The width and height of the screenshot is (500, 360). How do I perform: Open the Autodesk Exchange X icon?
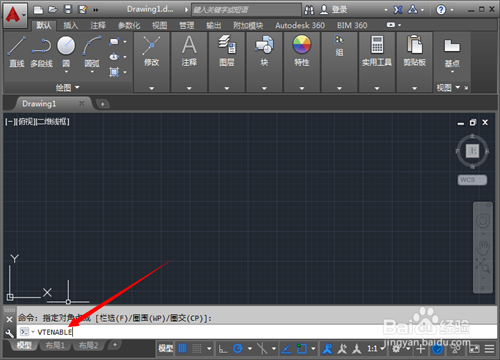click(398, 10)
